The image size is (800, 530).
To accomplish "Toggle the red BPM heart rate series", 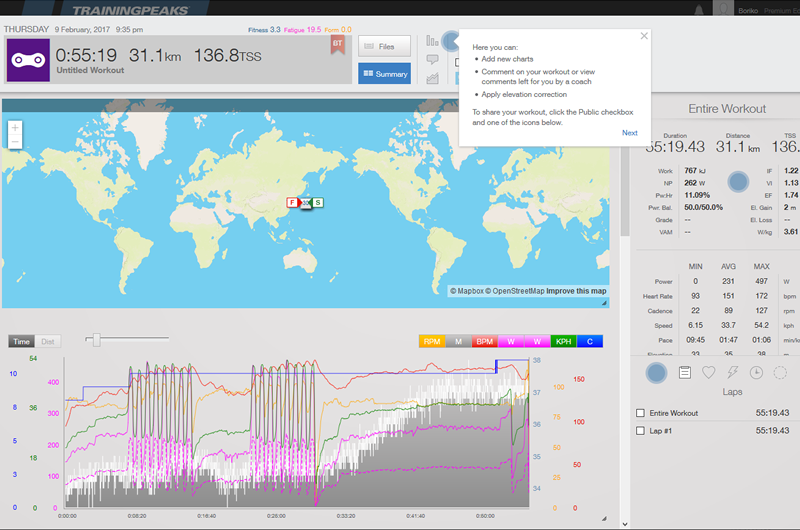I will tap(485, 341).
